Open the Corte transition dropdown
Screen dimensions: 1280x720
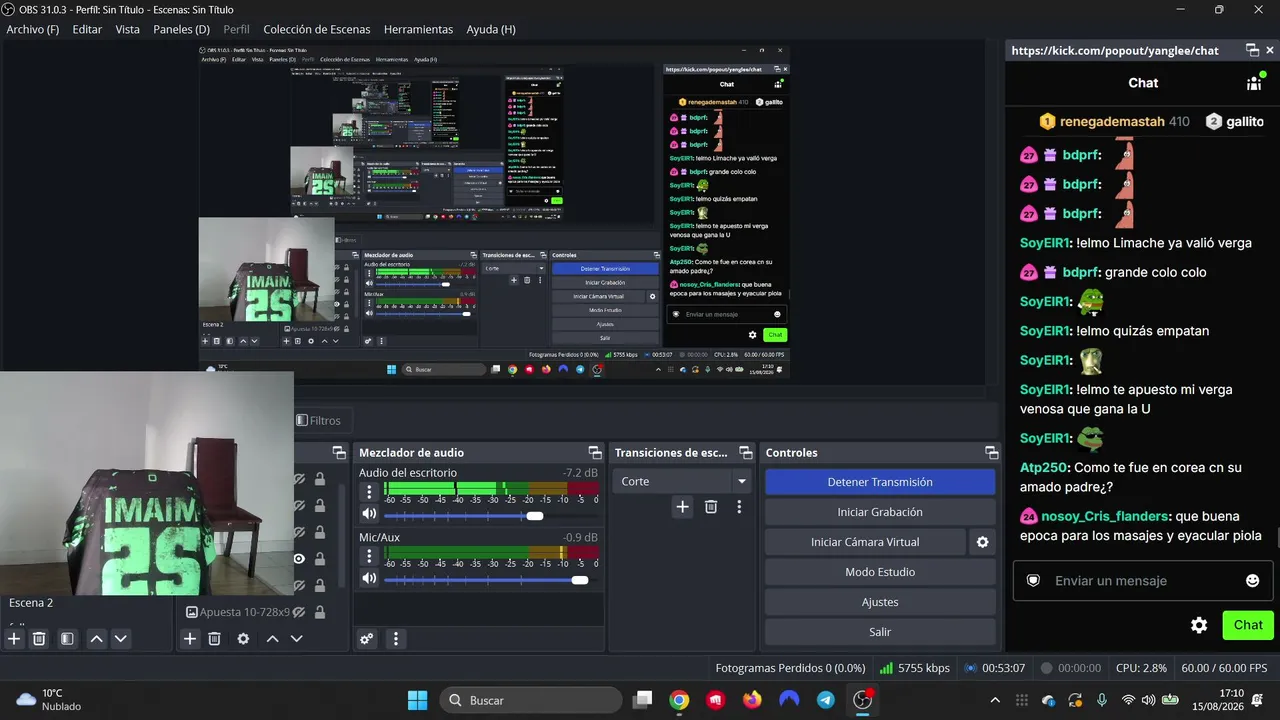tap(682, 481)
